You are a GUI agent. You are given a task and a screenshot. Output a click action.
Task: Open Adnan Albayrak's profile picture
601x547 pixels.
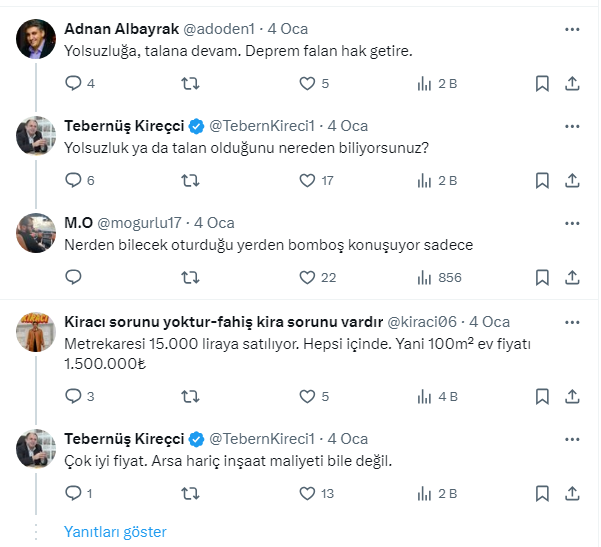pyautogui.click(x=37, y=39)
